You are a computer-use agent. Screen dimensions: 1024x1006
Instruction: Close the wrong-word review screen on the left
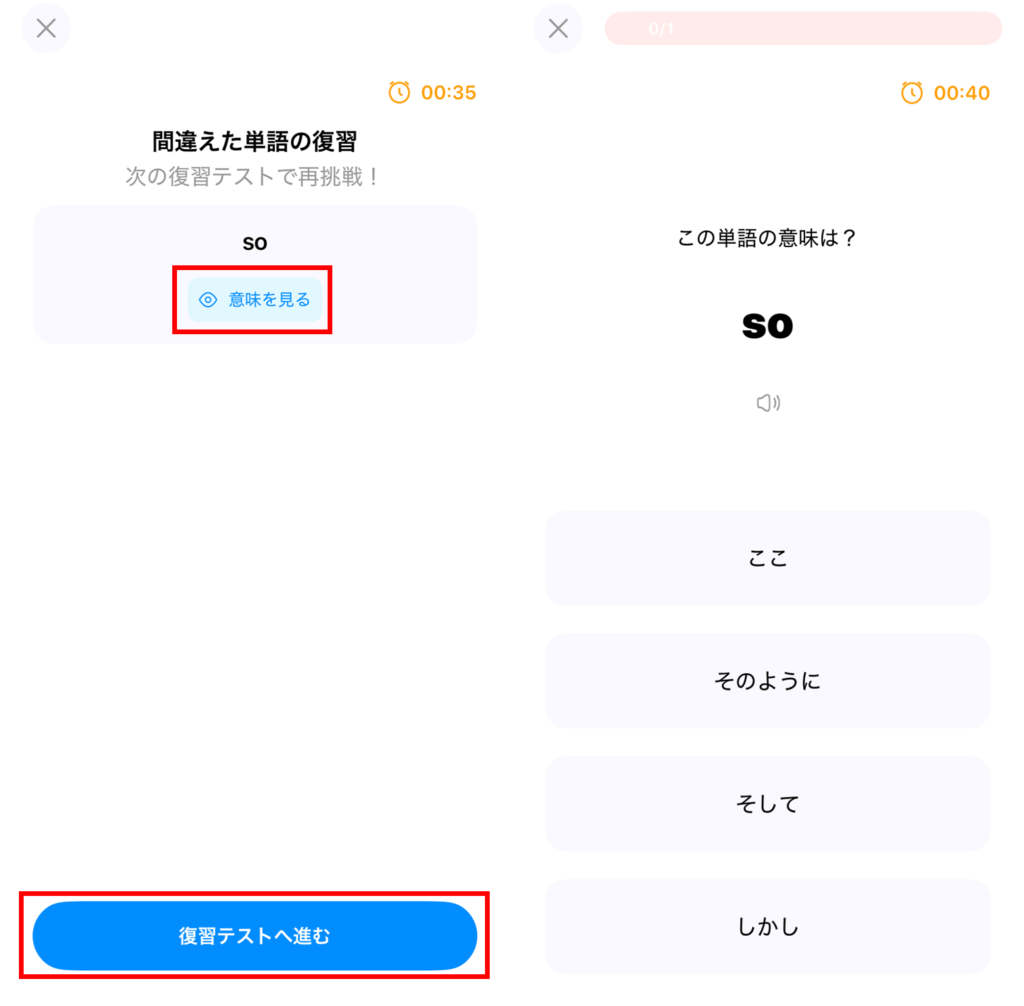coord(46,28)
